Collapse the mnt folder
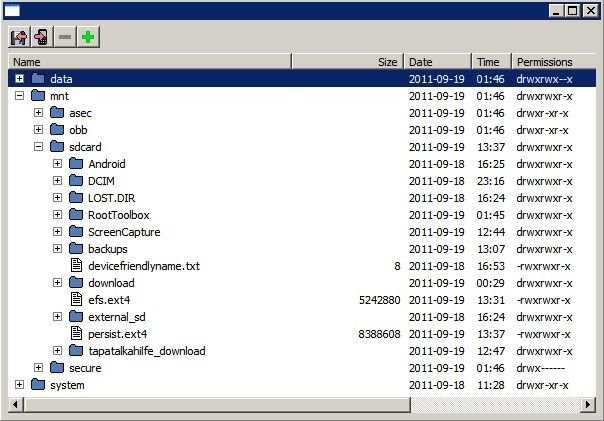This screenshot has height=421, width=604. point(19,96)
